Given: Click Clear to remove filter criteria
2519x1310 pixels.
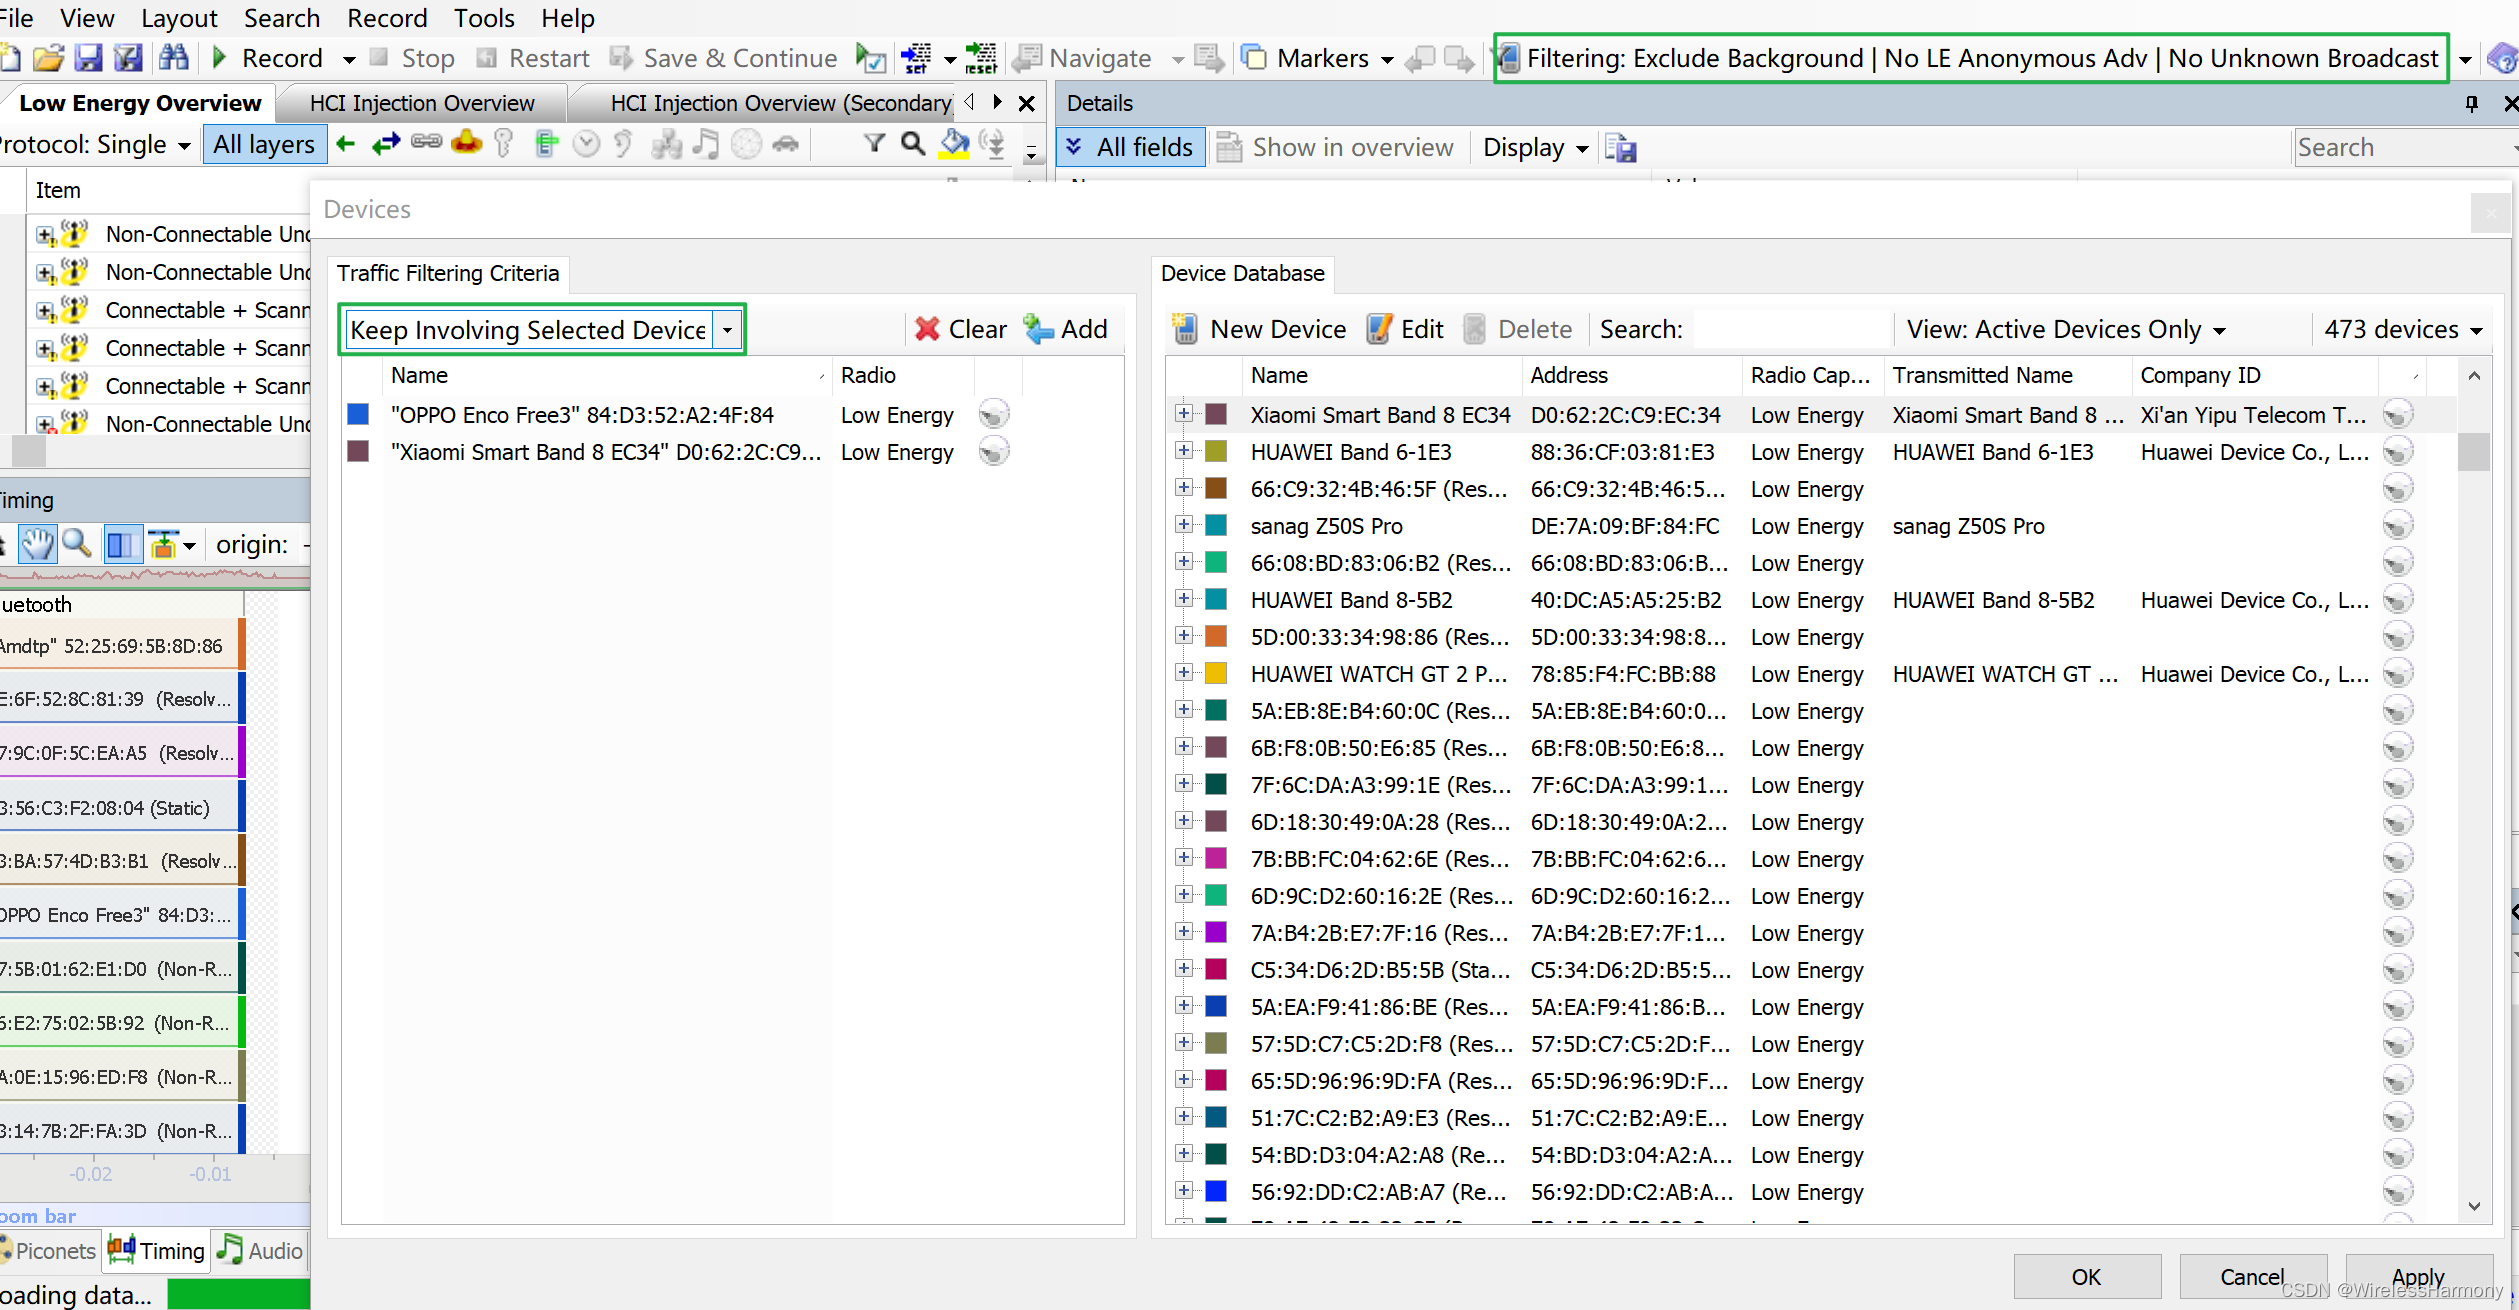Looking at the screenshot, I should click(x=960, y=329).
